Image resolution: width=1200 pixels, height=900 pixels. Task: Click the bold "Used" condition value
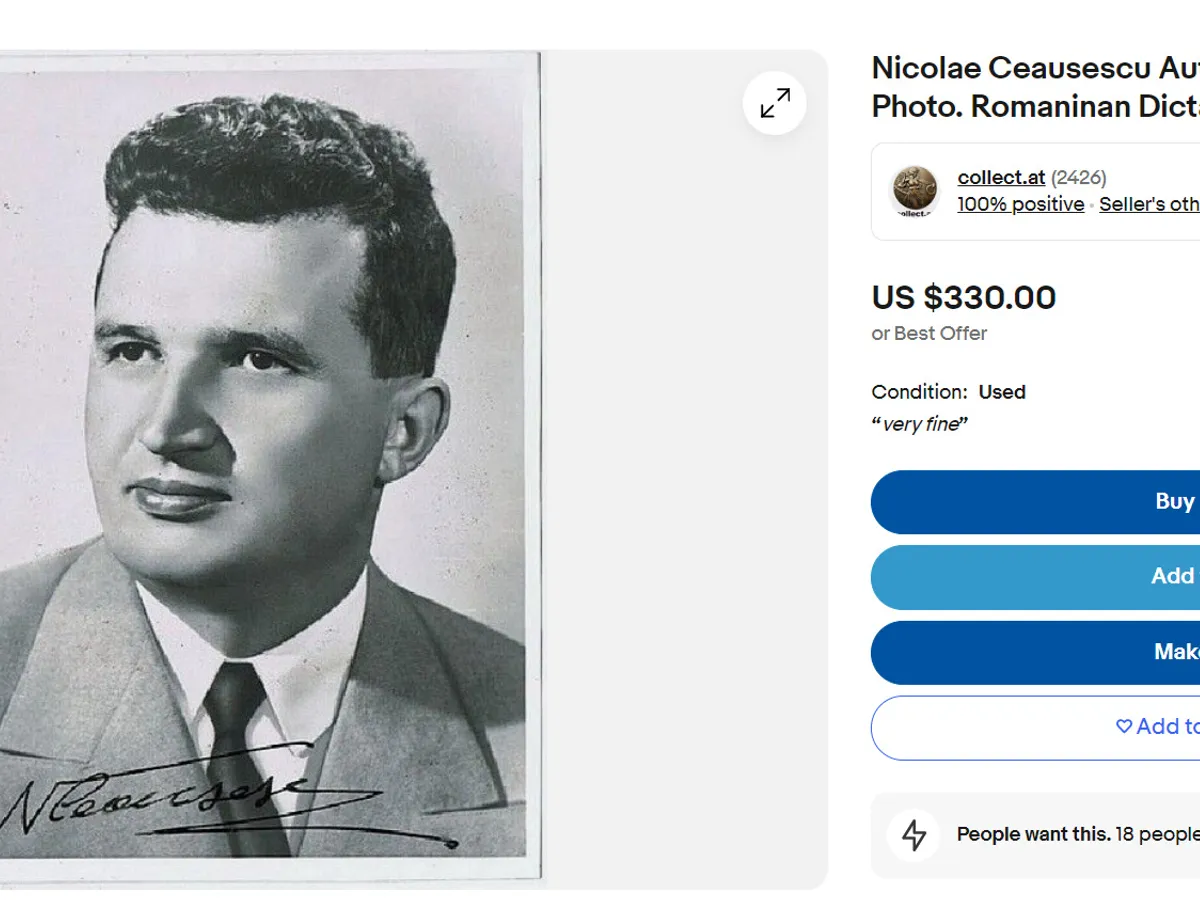(x=1002, y=392)
